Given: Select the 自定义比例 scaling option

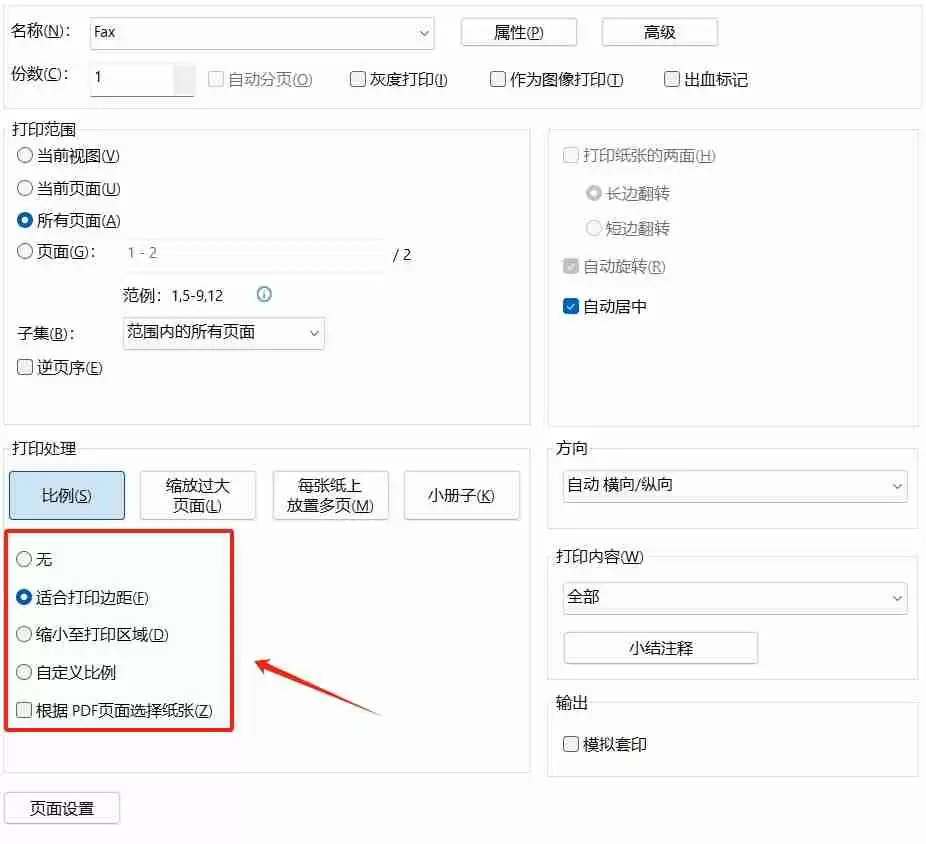Looking at the screenshot, I should coord(24,672).
